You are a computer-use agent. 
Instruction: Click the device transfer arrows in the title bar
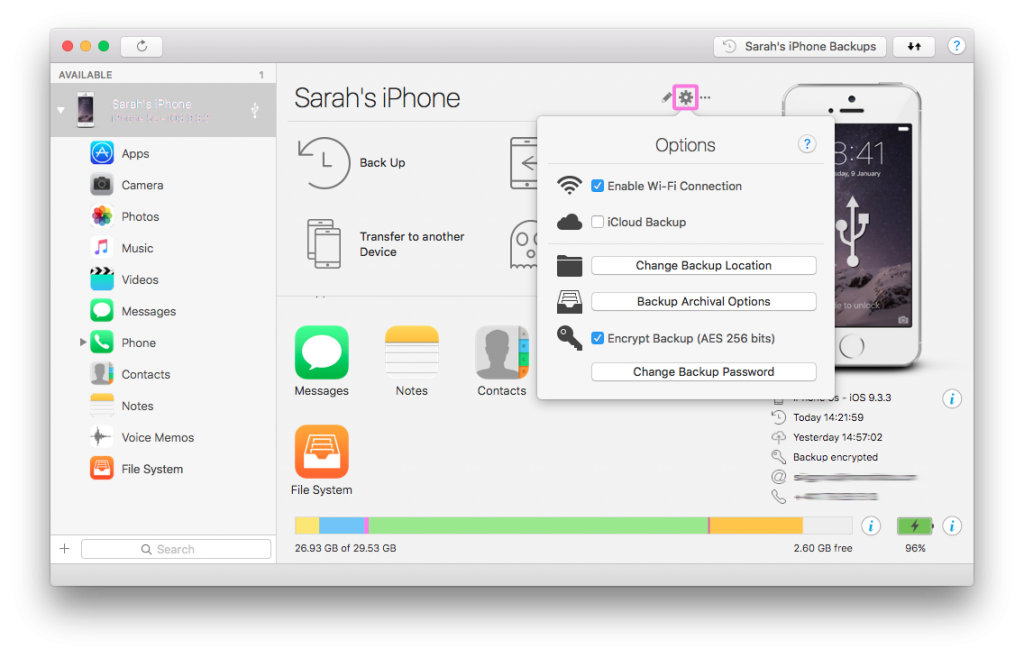(914, 46)
